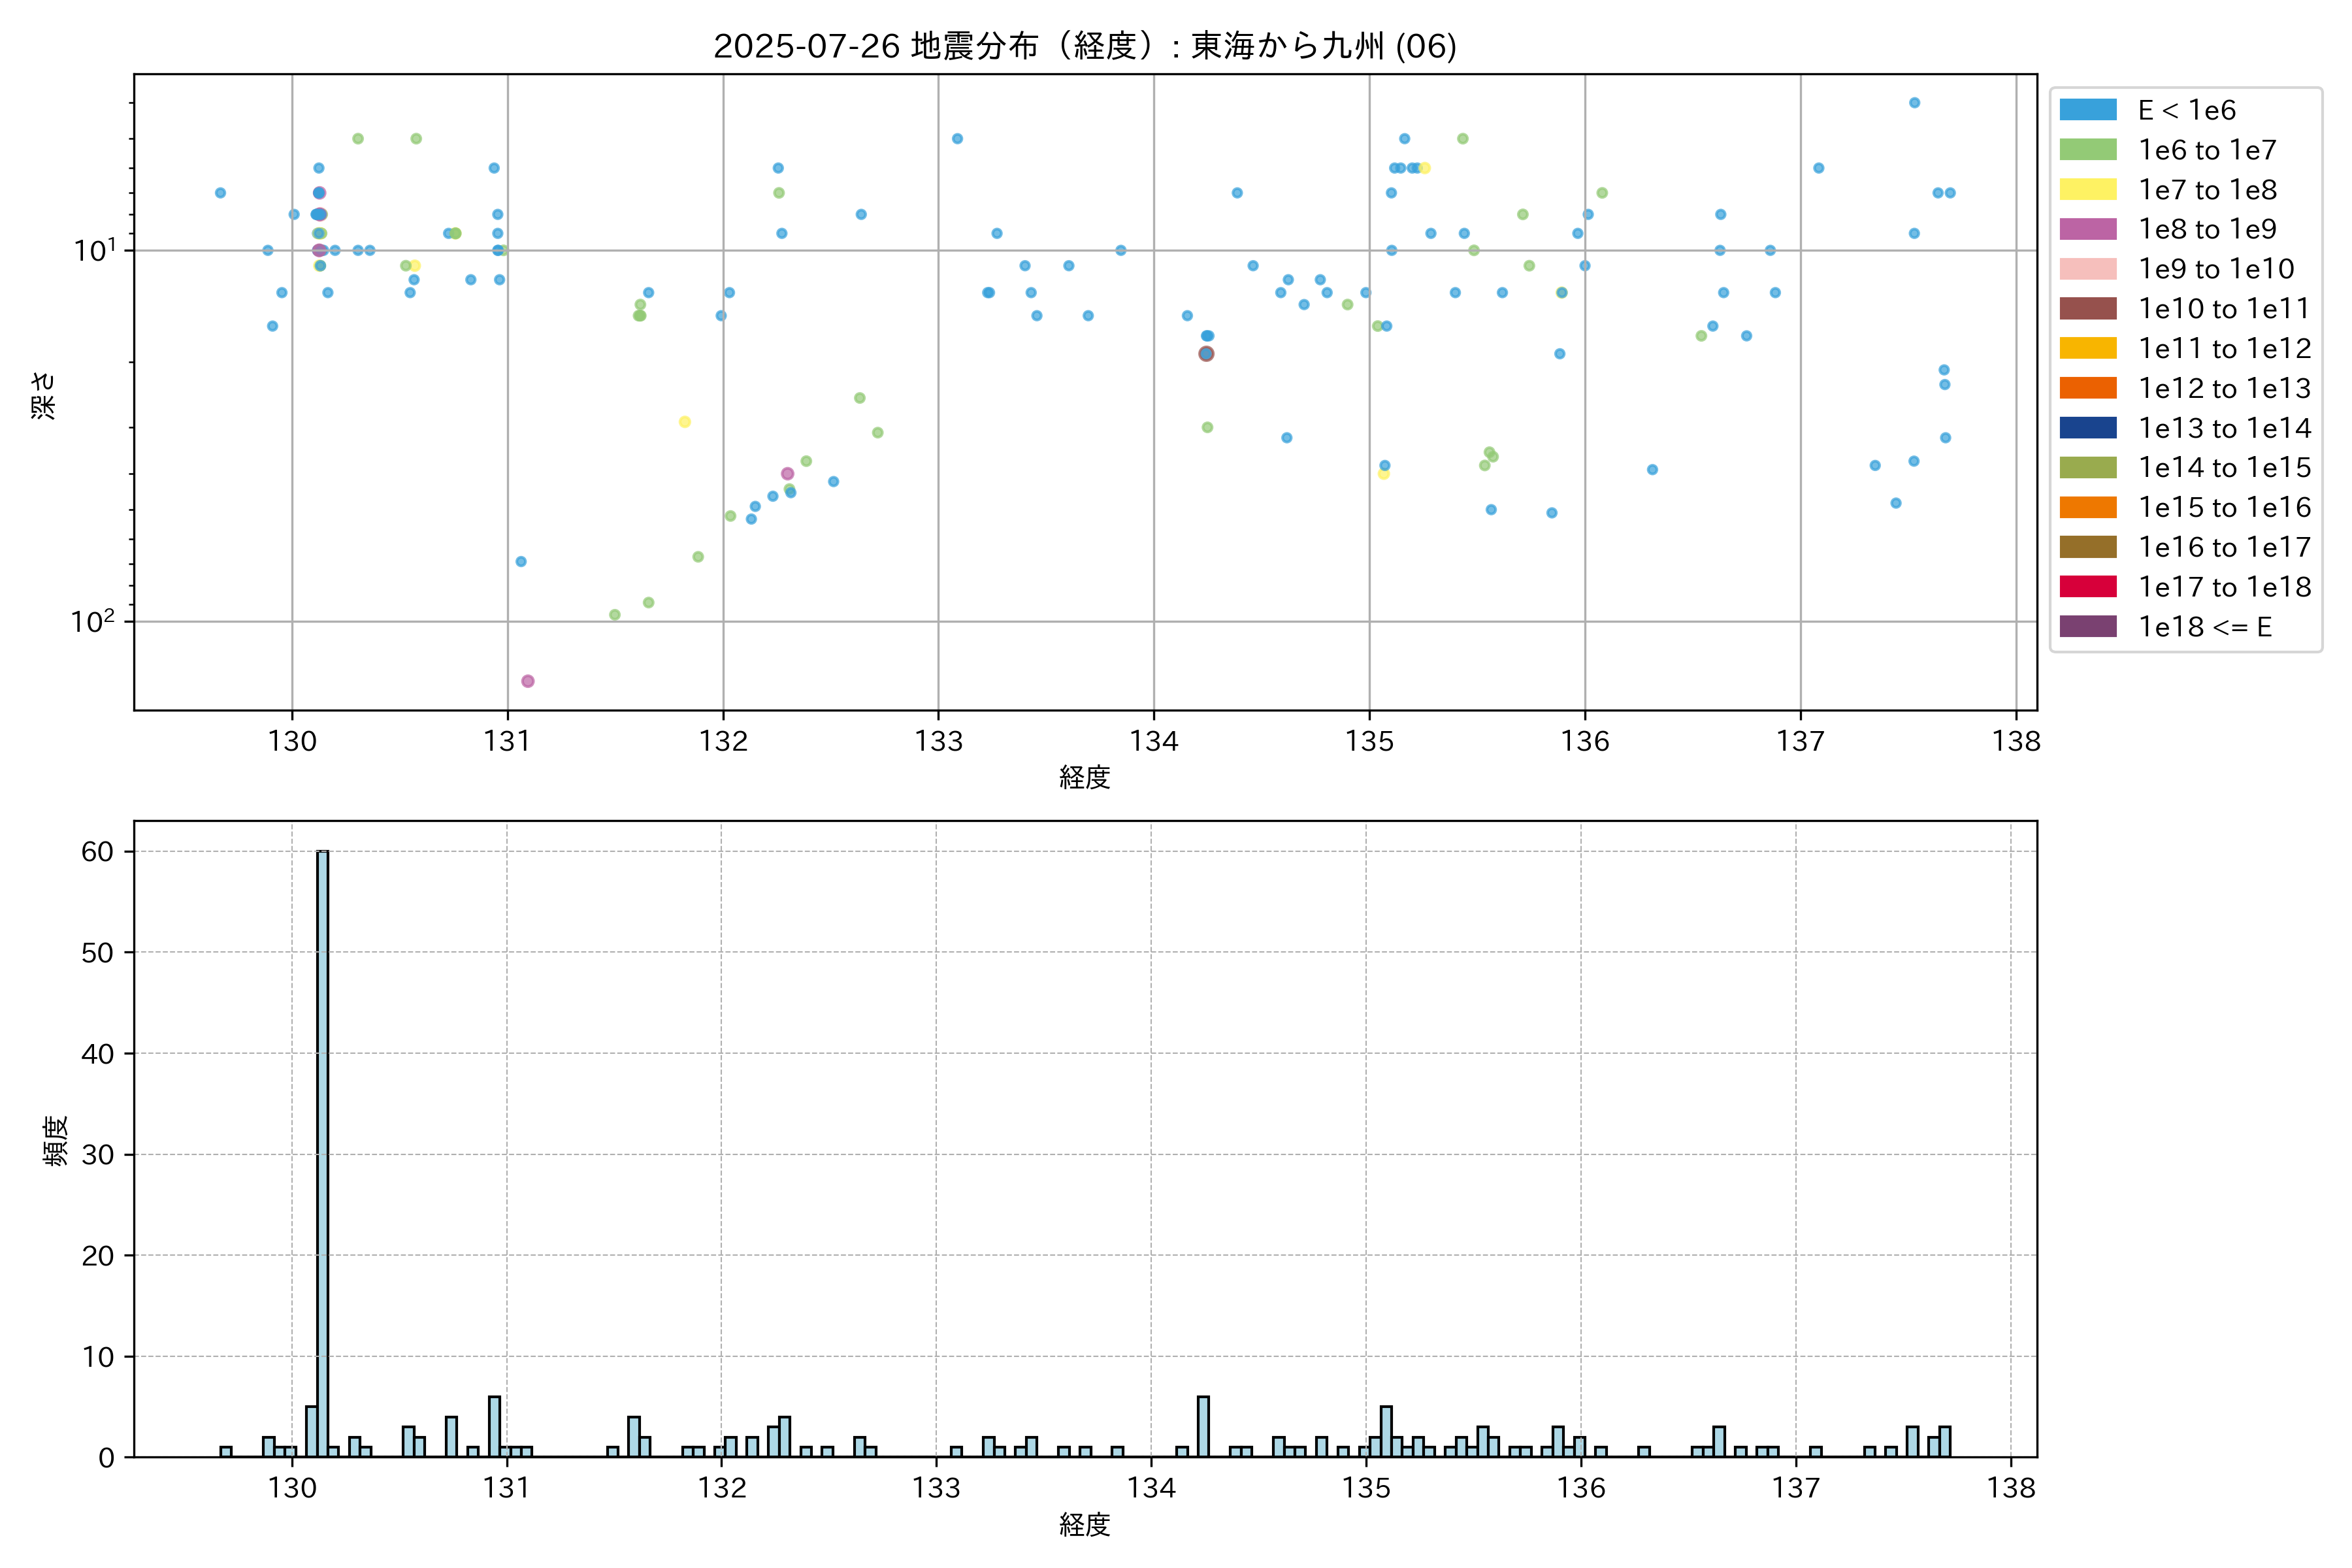Screen dimensions: 2352x1568
Task: Click the magenta '1e8 to 1e9' legend swatch
Action: 2087,229
